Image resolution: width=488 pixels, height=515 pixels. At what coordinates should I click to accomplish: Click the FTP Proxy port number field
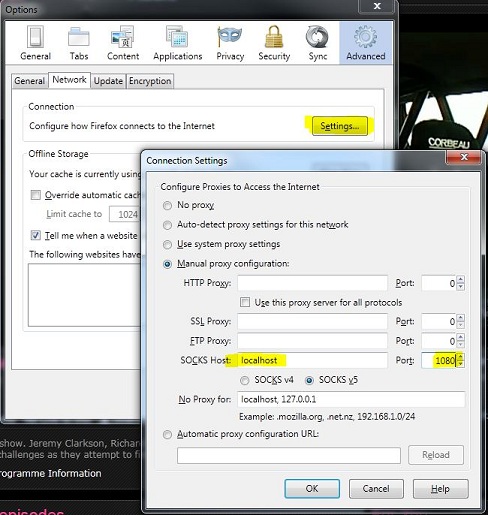coord(439,341)
